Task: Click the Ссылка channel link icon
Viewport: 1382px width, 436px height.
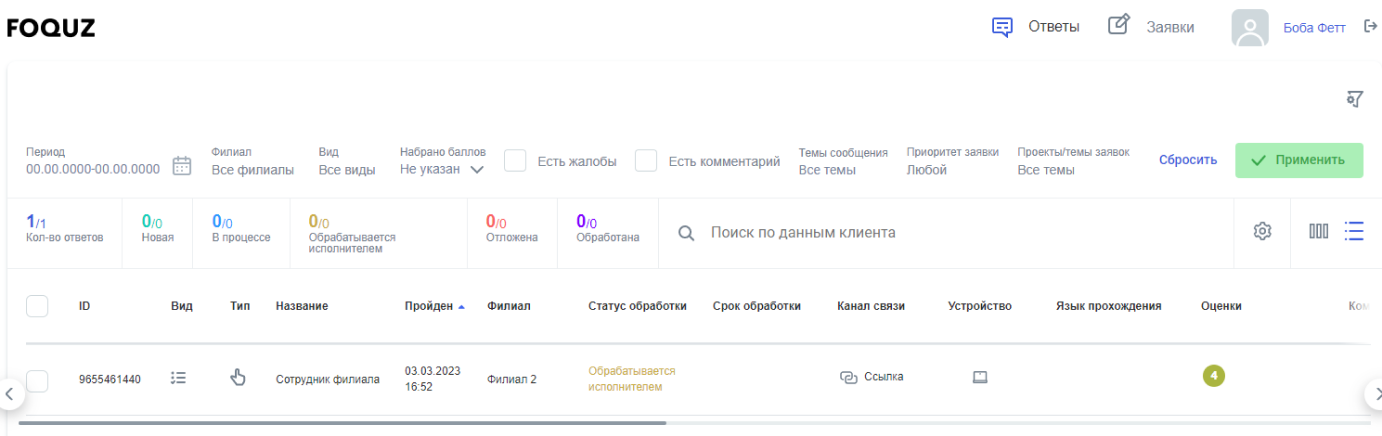Action: 849,377
